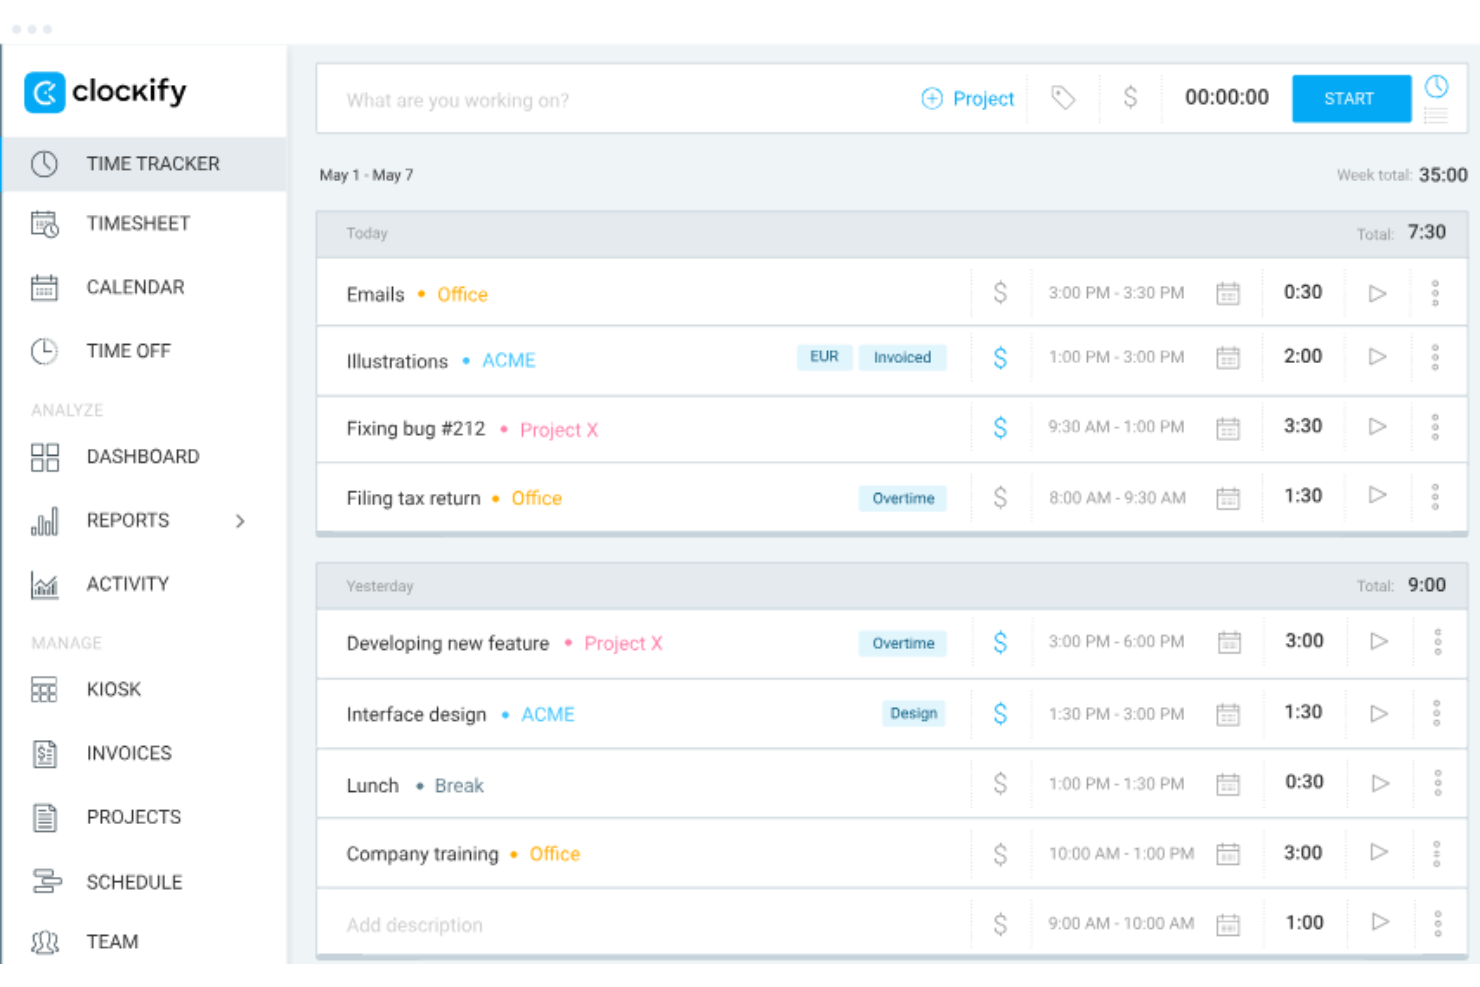Resume timer for Emails entry

(1378, 293)
